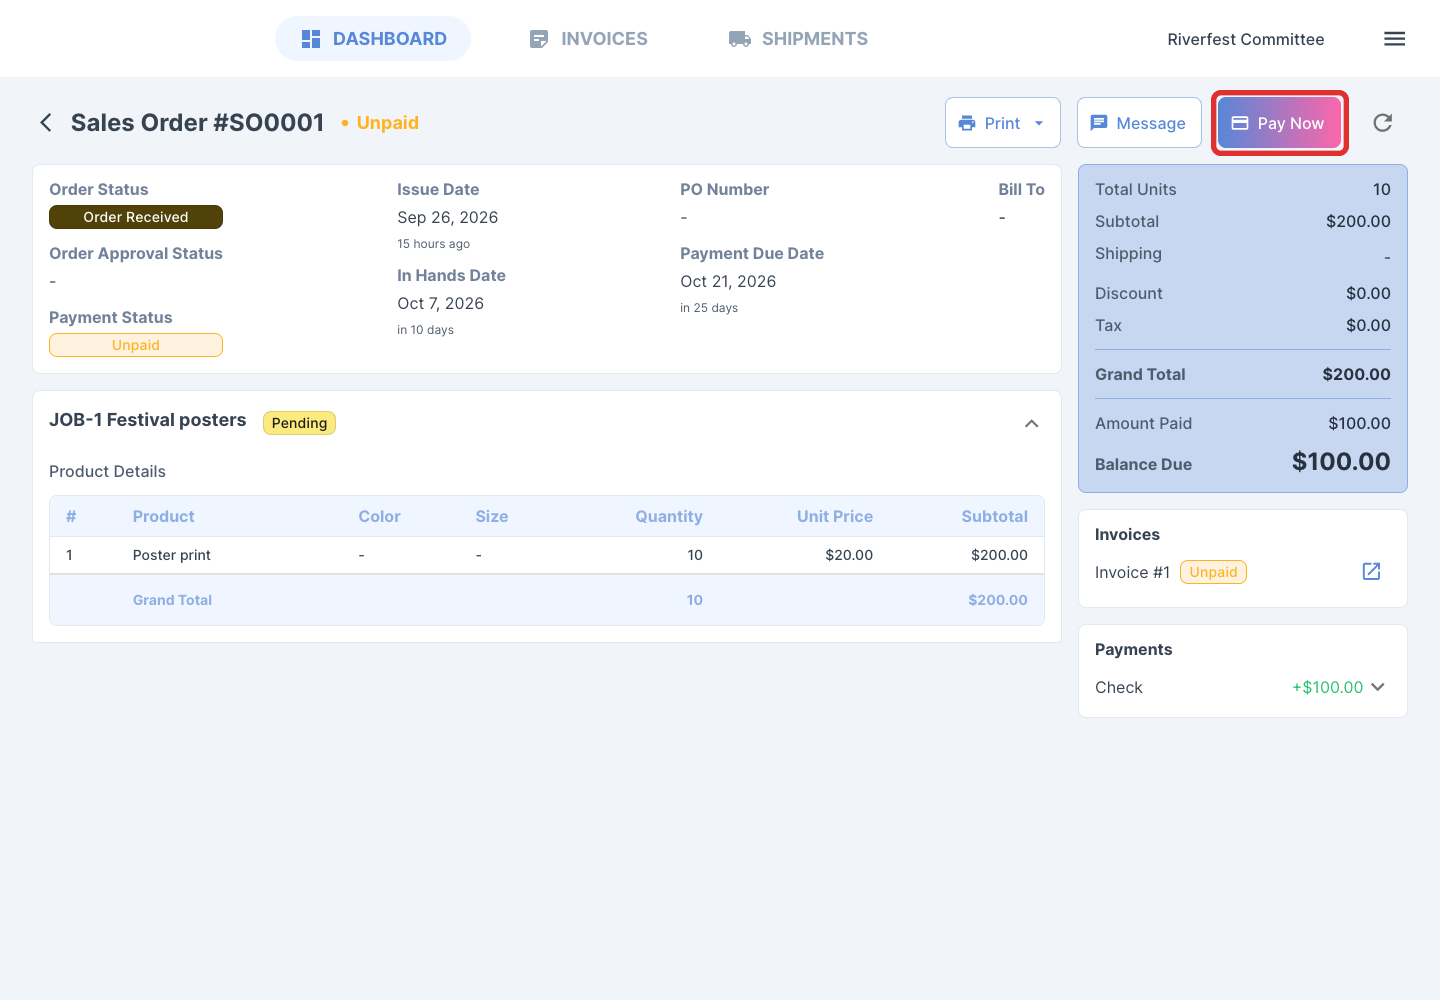This screenshot has width=1440, height=1000.
Task: Click the Unpaid badge next to Invoice #1
Action: 1213,572
